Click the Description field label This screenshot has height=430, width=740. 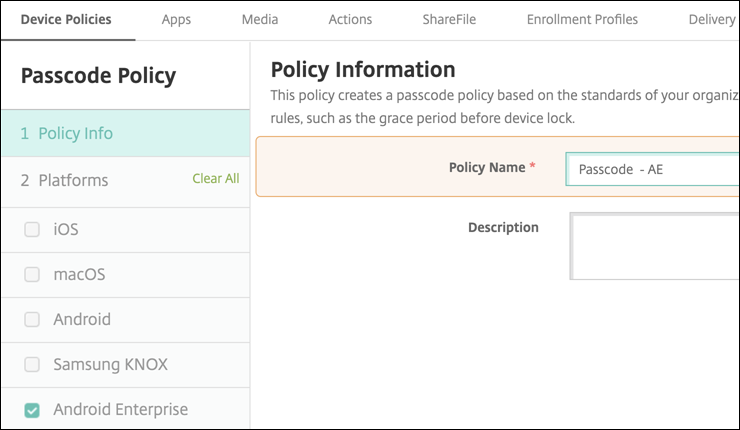click(503, 227)
